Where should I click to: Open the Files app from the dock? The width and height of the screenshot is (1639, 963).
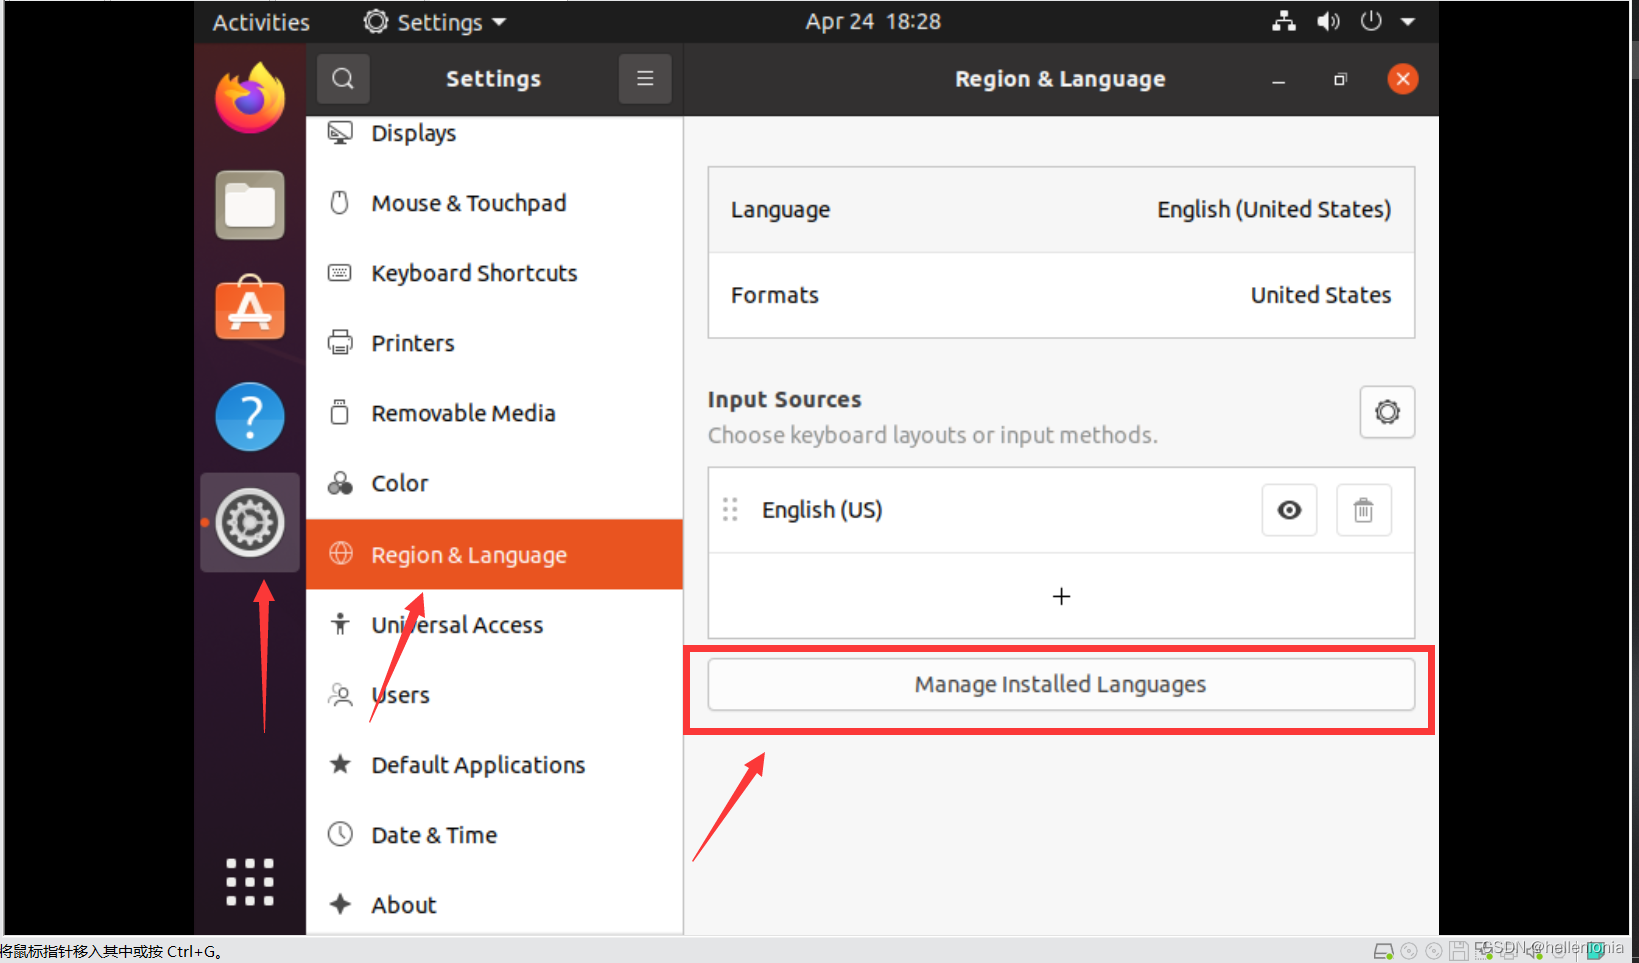coord(249,205)
